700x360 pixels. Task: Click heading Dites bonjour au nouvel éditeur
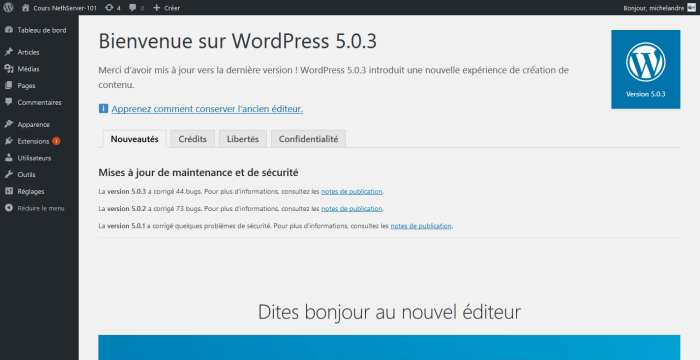(x=389, y=312)
